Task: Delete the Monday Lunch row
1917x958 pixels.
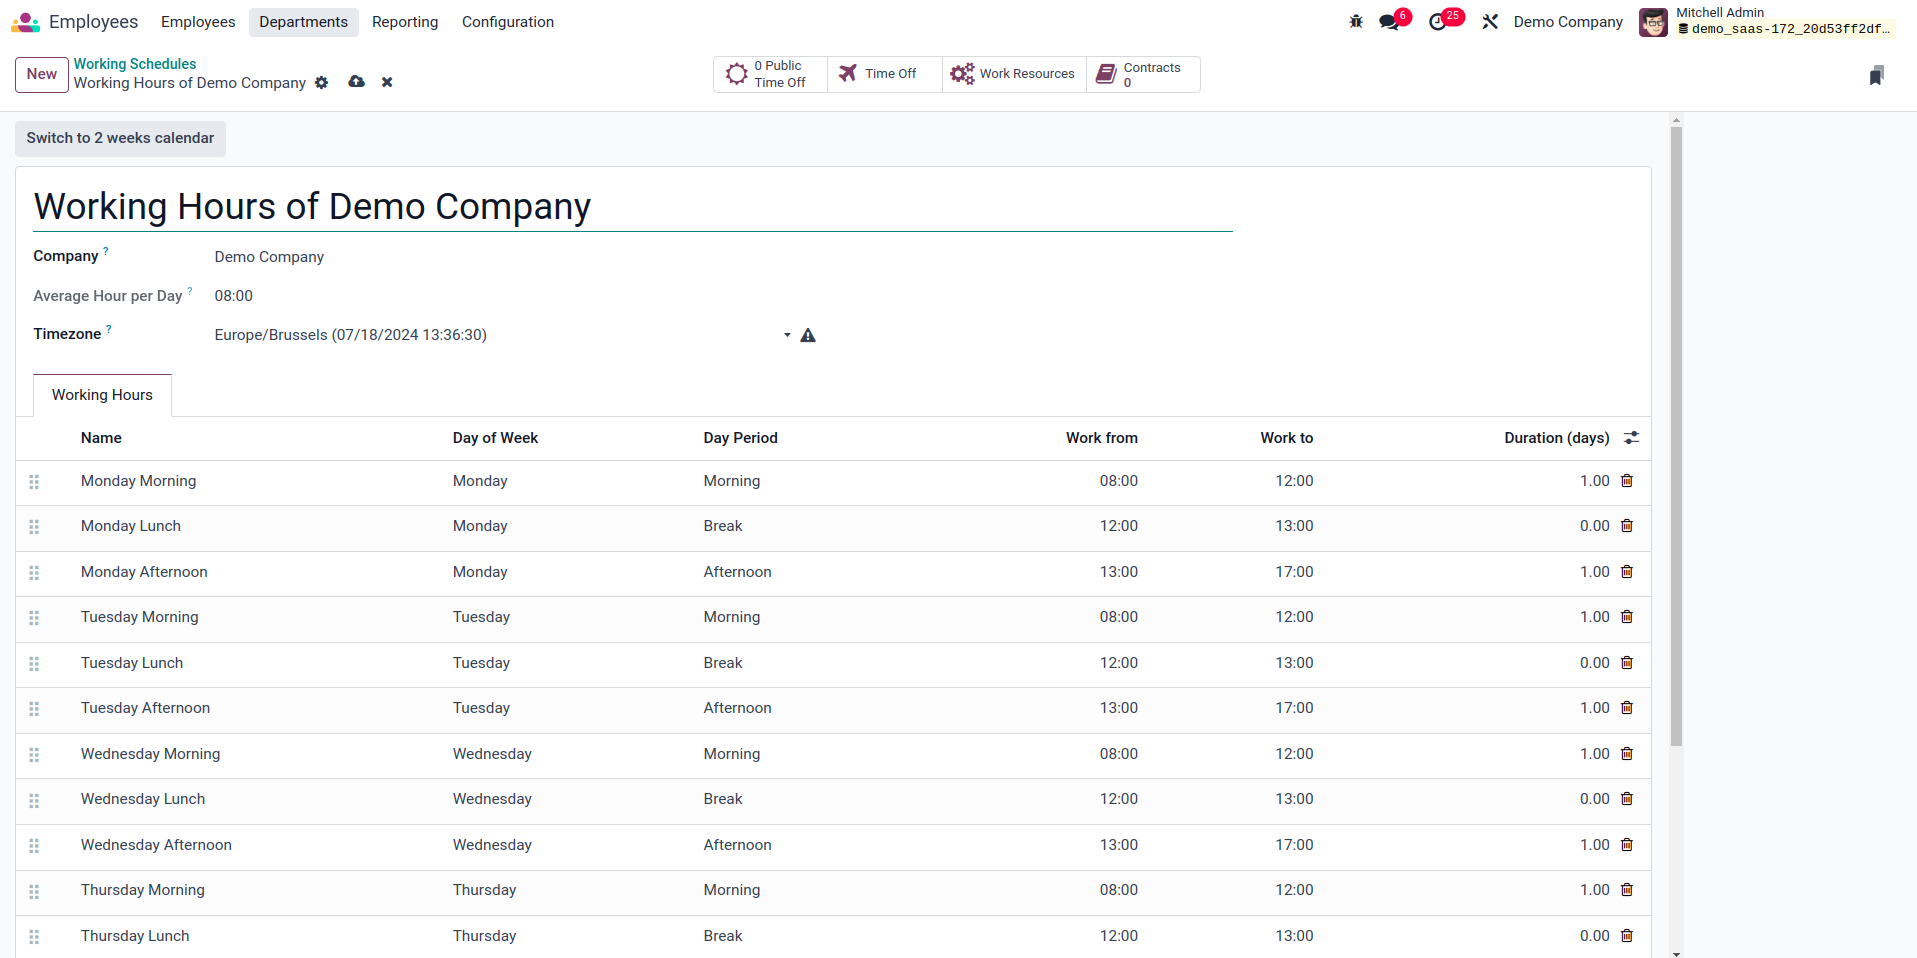Action: [x=1627, y=526]
